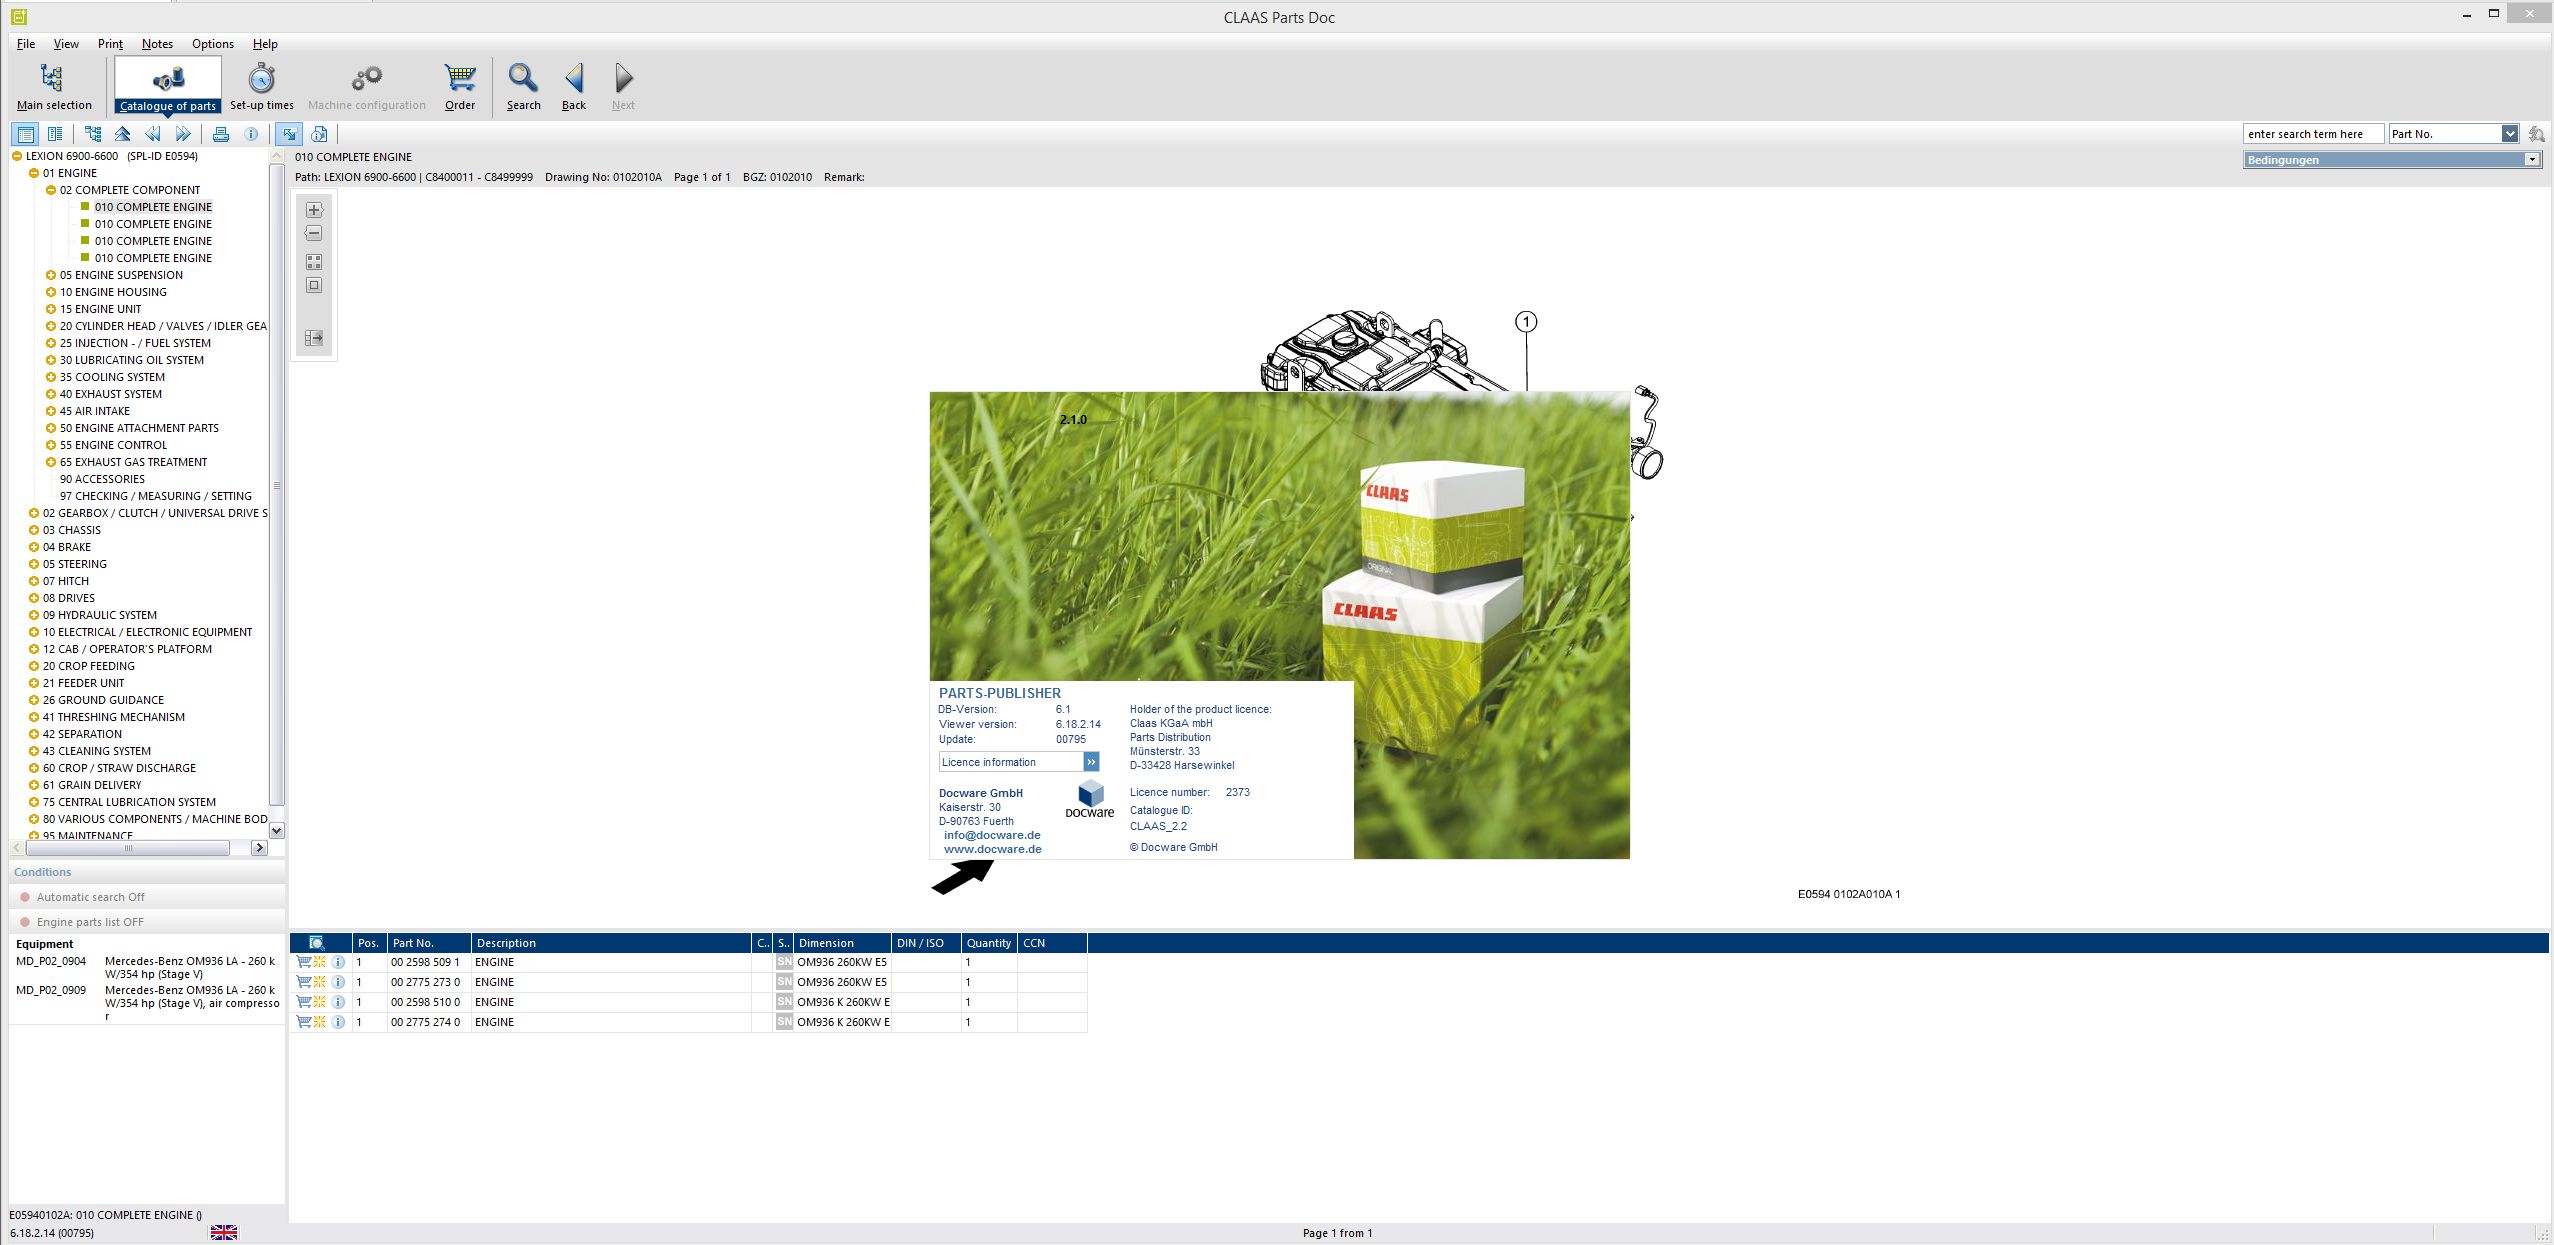Image resolution: width=2554 pixels, height=1245 pixels.
Task: Switch to single list view icon
Action: 26,134
